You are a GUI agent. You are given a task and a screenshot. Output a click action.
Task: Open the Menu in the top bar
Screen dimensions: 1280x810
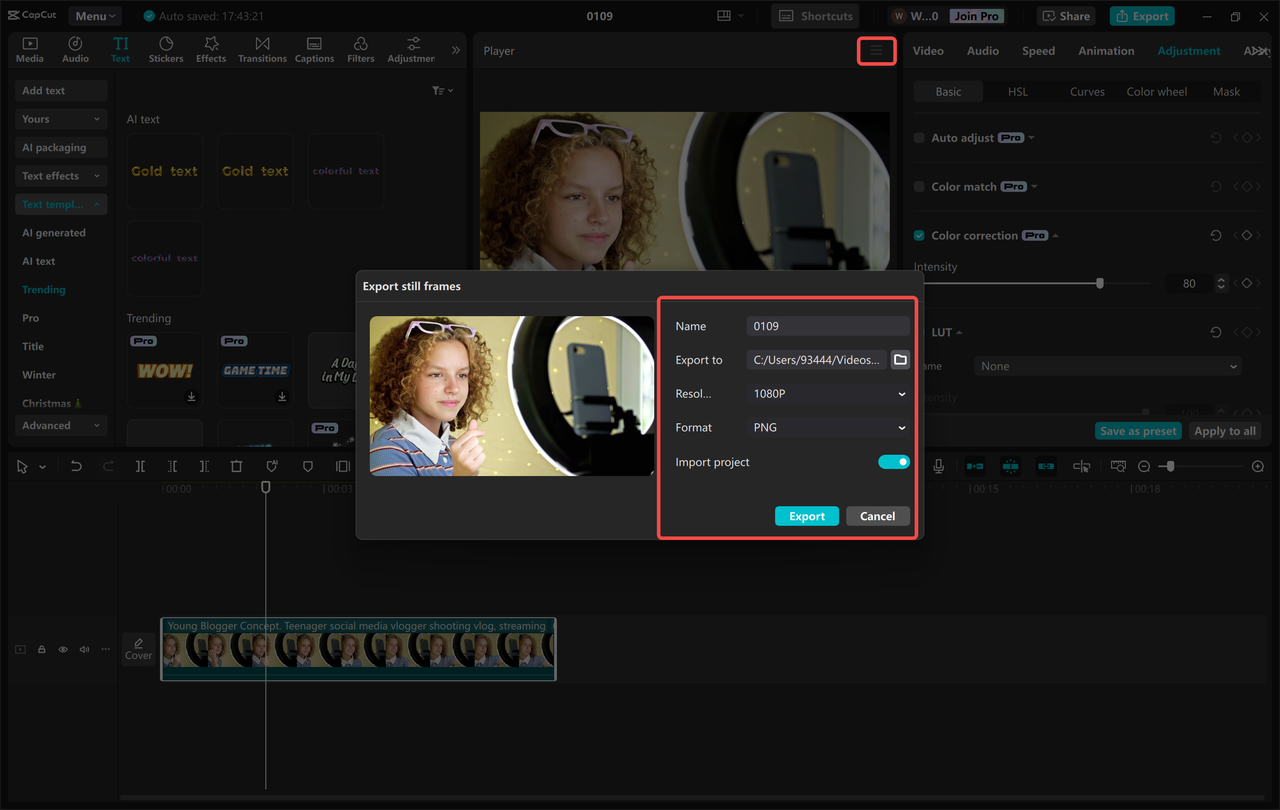click(93, 15)
